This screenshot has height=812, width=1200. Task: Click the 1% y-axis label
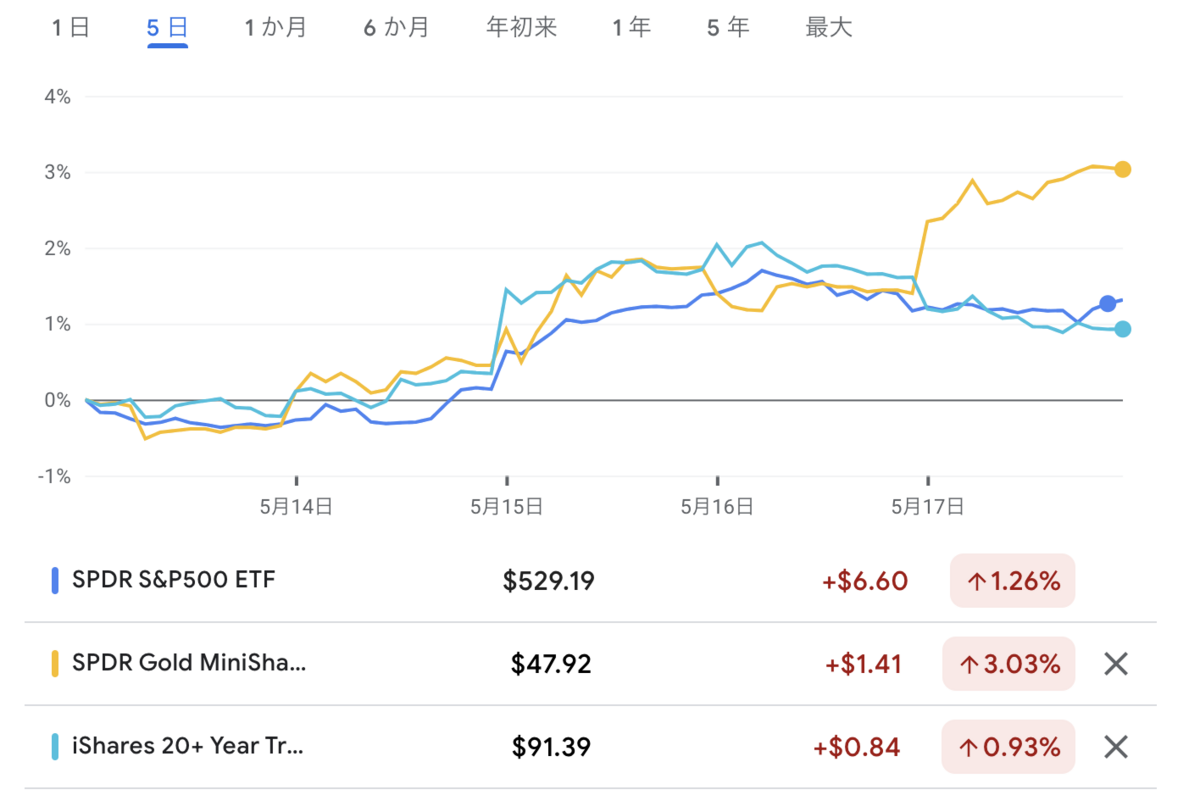pos(57,325)
